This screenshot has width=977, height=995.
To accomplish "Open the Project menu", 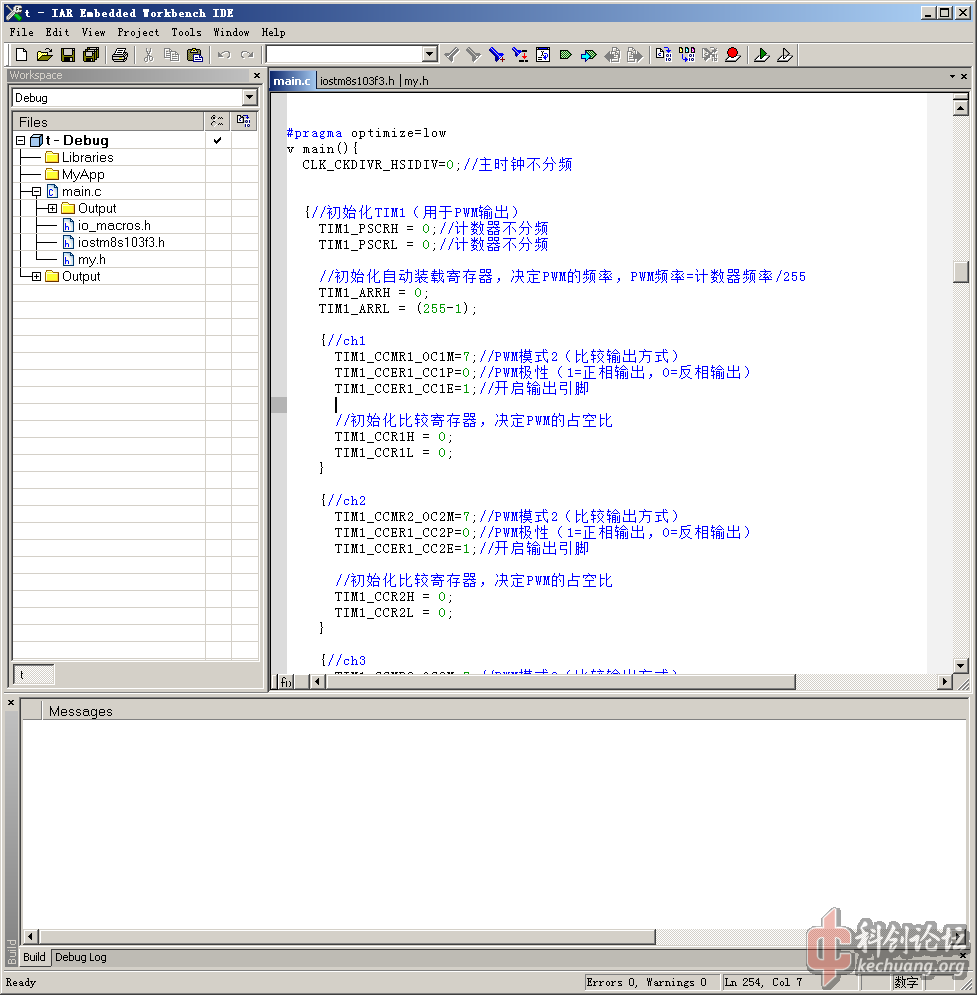I will (x=138, y=32).
